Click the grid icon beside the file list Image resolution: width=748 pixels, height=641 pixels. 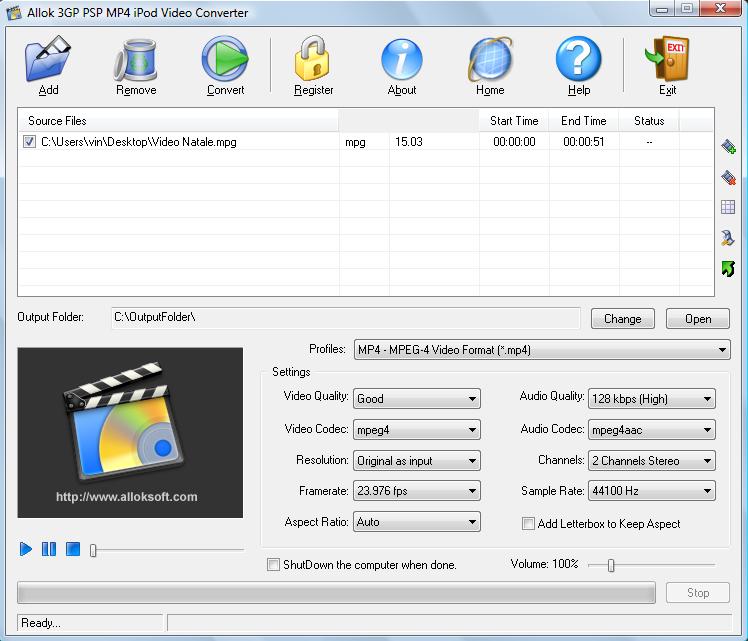coord(728,207)
